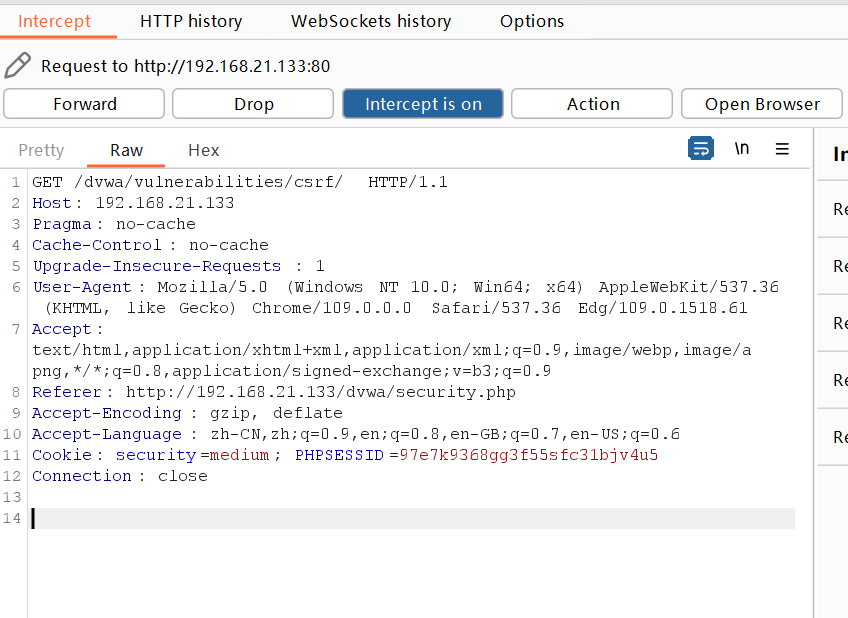
Task: Expand the first Inspector section row
Action: pyautogui.click(x=838, y=209)
